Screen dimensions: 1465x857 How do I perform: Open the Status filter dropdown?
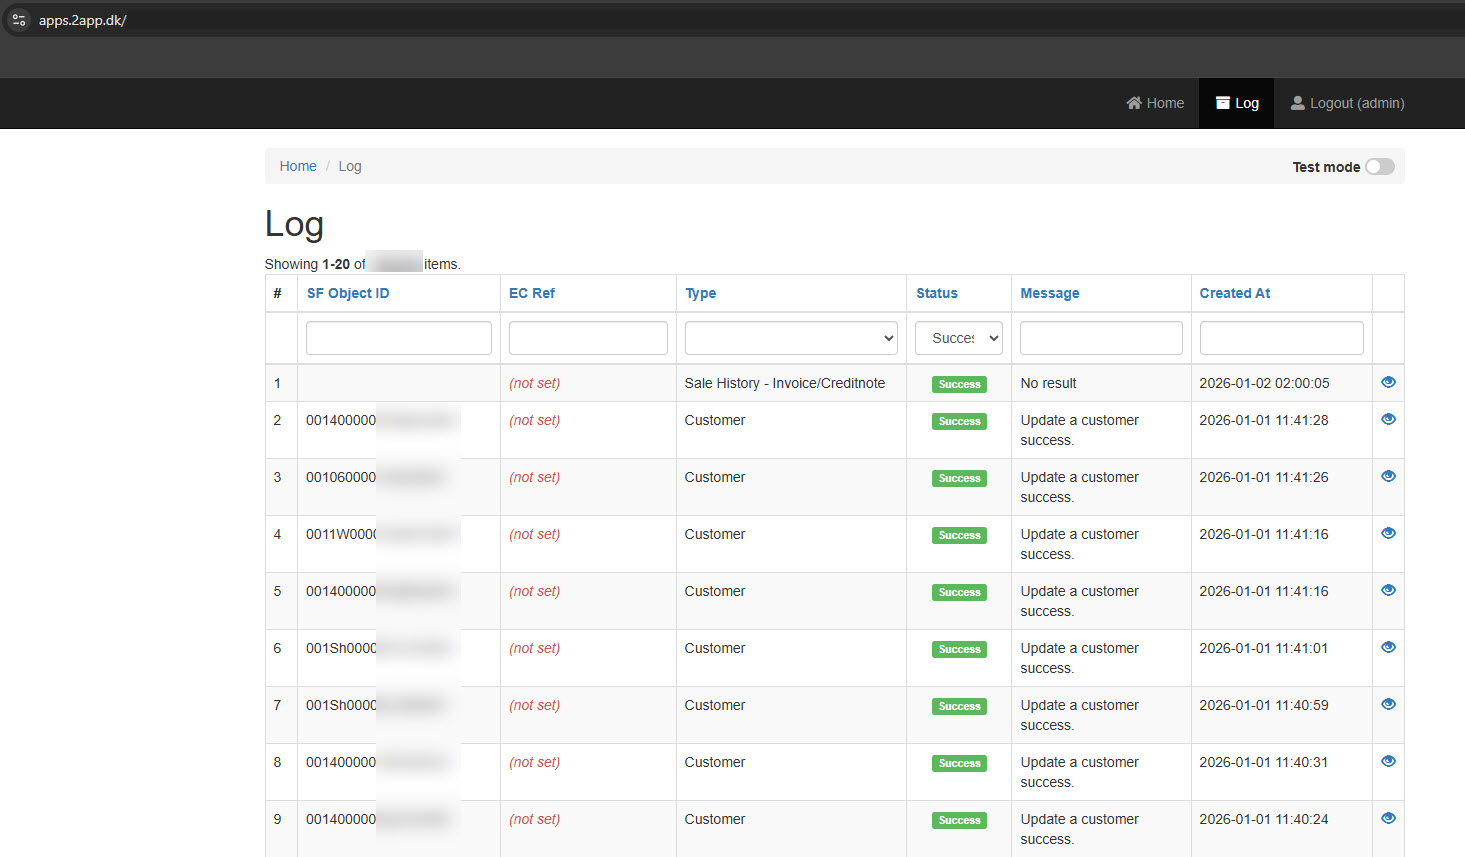pyautogui.click(x=958, y=338)
